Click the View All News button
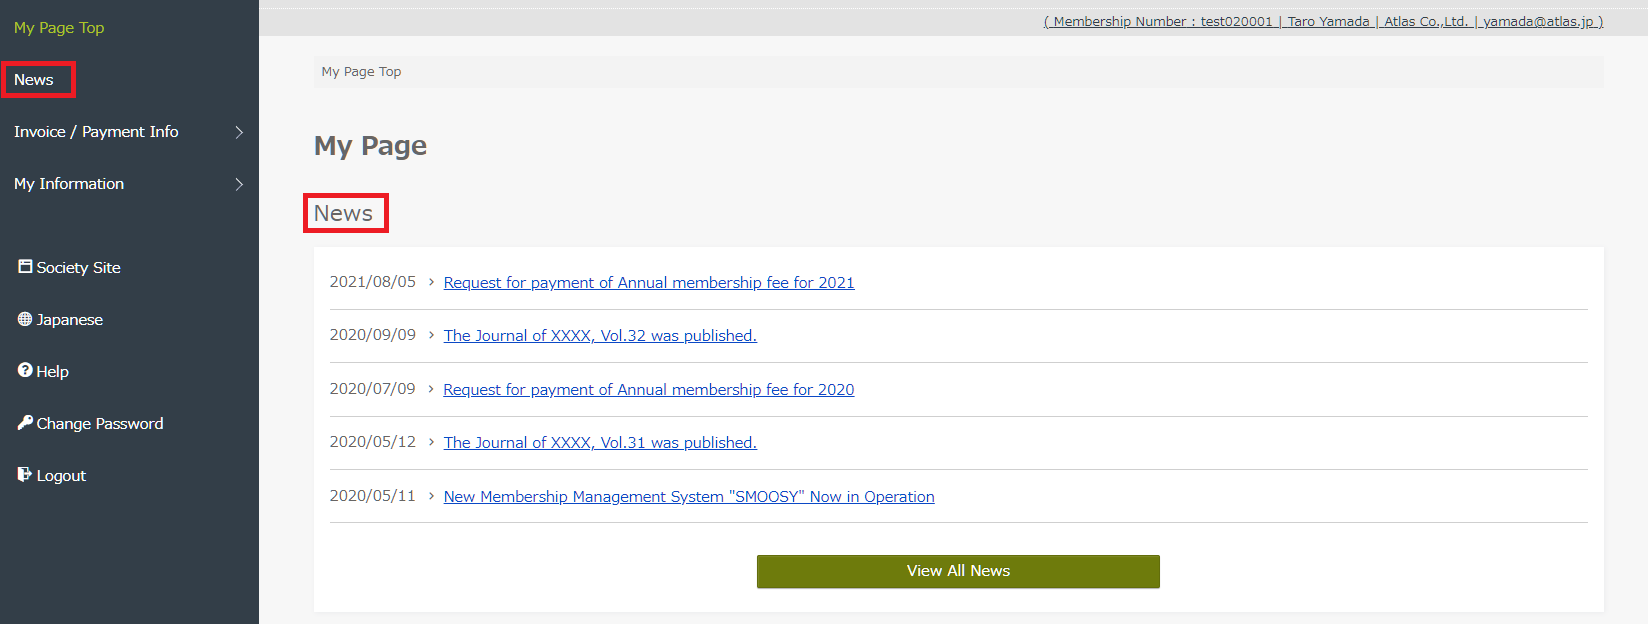 958,571
